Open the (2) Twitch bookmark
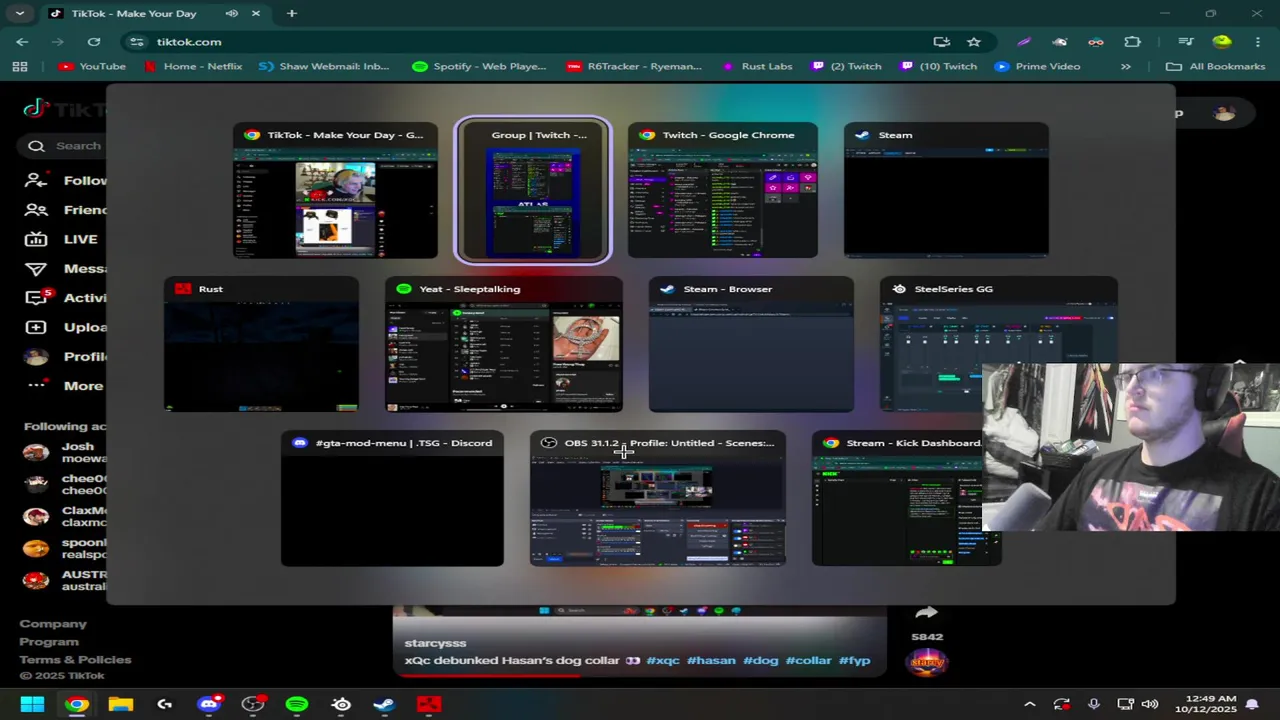This screenshot has width=1280, height=720. pyautogui.click(x=847, y=66)
